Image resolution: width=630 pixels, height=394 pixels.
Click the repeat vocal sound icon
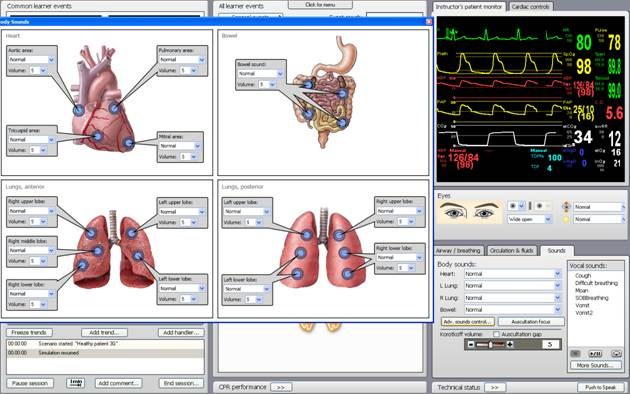click(x=616, y=353)
